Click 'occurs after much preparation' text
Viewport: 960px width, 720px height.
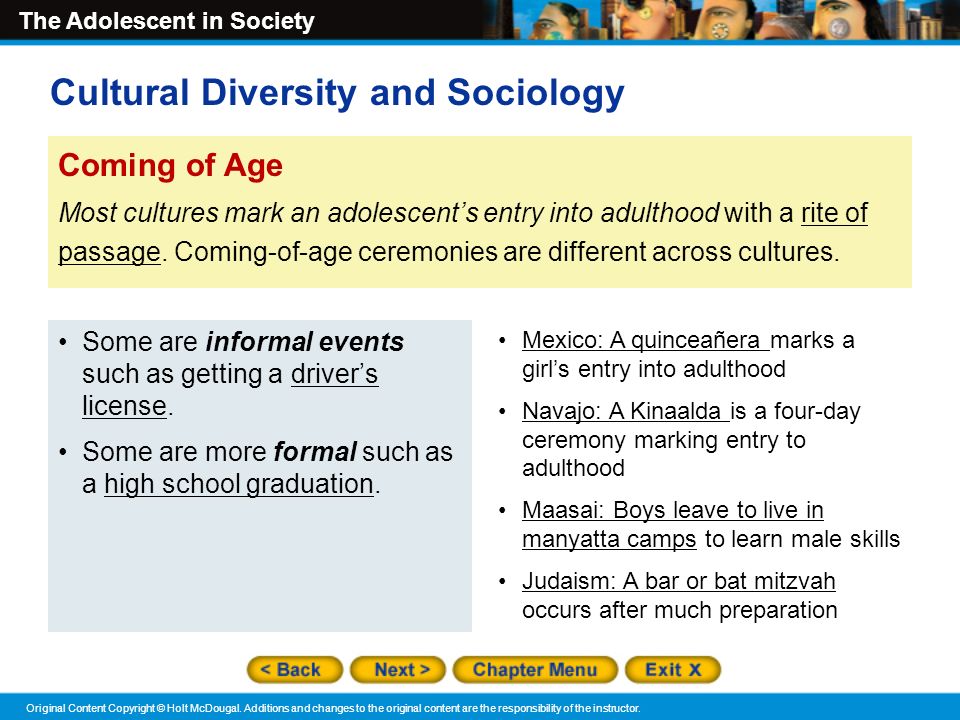[680, 610]
